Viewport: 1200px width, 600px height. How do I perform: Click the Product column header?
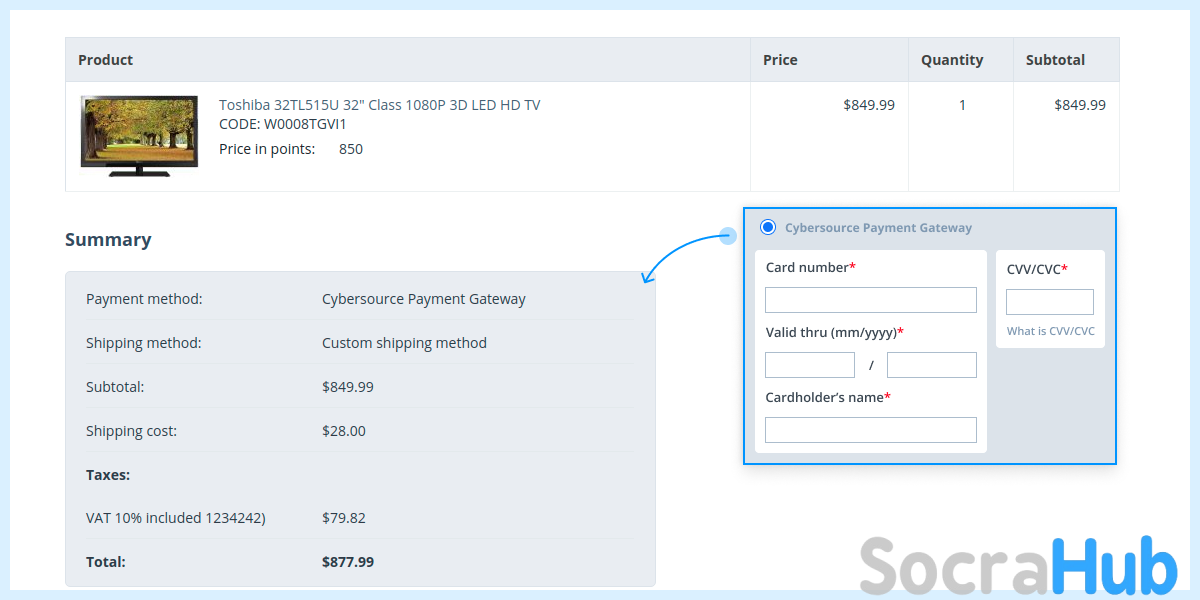click(x=106, y=60)
